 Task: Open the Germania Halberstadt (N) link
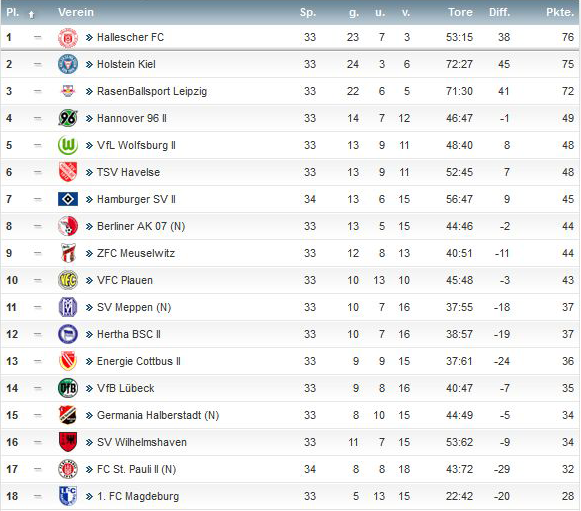pos(158,415)
